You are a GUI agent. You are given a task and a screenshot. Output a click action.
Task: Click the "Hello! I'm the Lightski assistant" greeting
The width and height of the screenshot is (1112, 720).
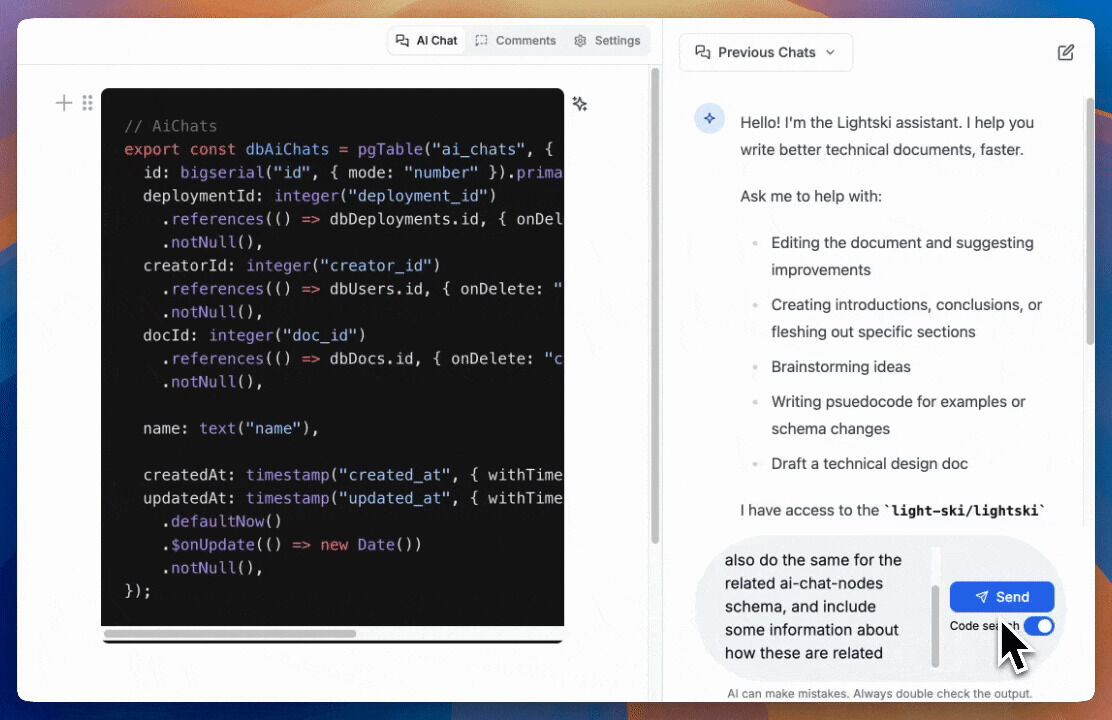[886, 136]
